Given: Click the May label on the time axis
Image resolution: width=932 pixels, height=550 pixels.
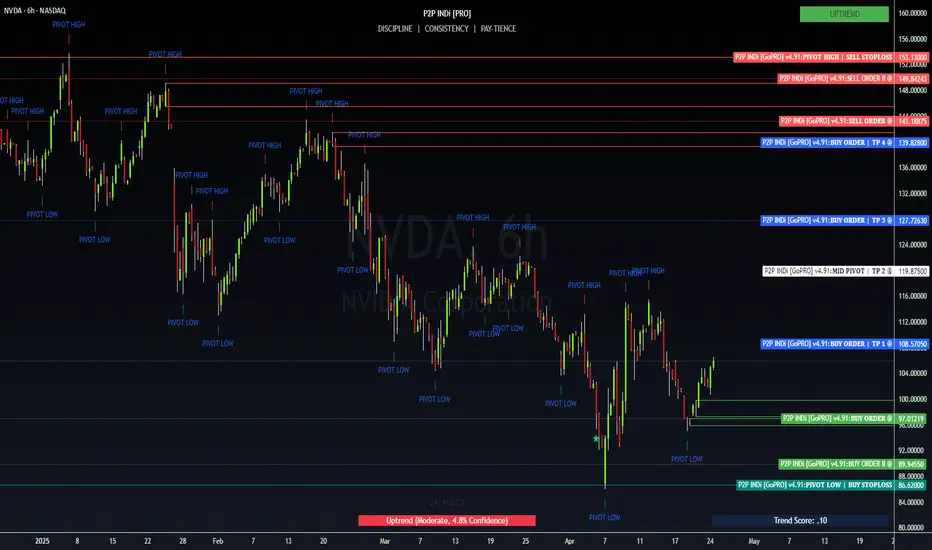Looking at the screenshot, I should click(x=754, y=541).
